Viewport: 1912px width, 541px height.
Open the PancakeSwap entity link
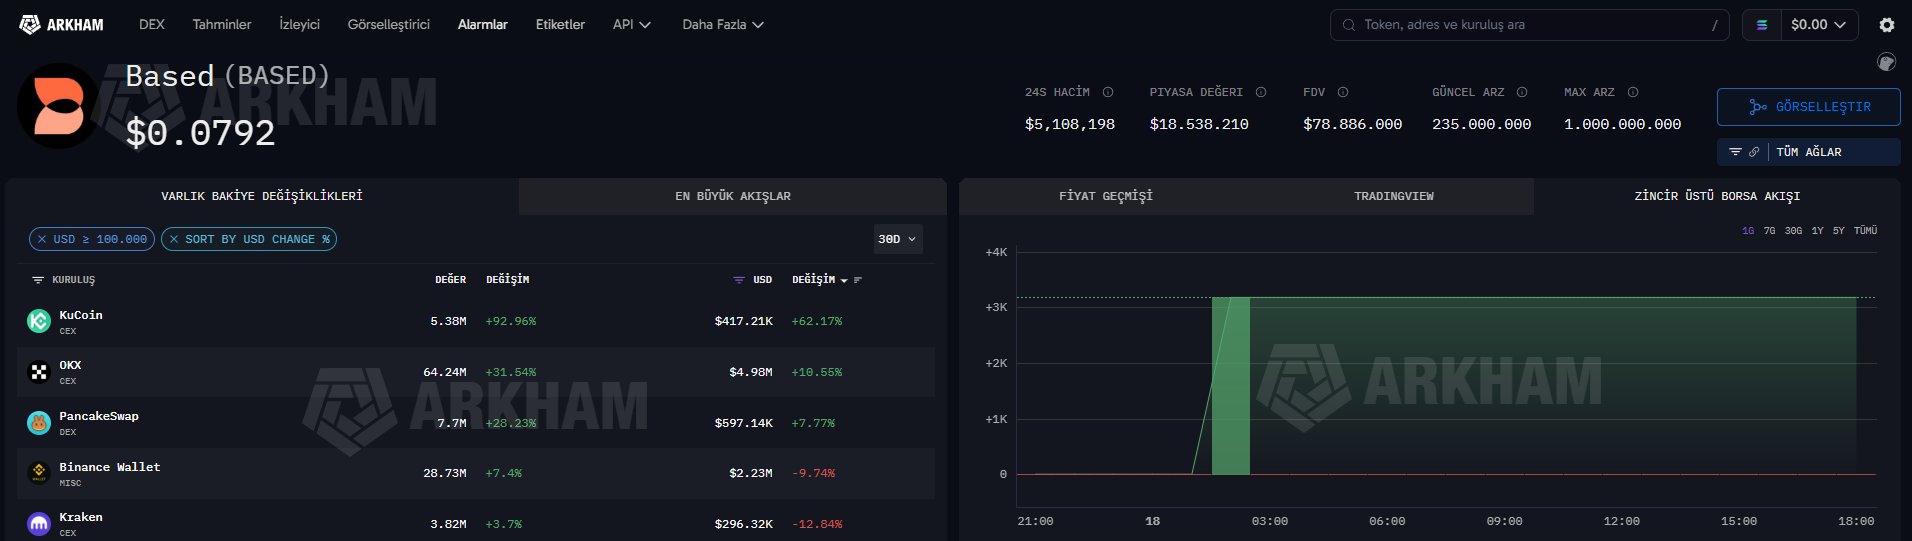99,416
